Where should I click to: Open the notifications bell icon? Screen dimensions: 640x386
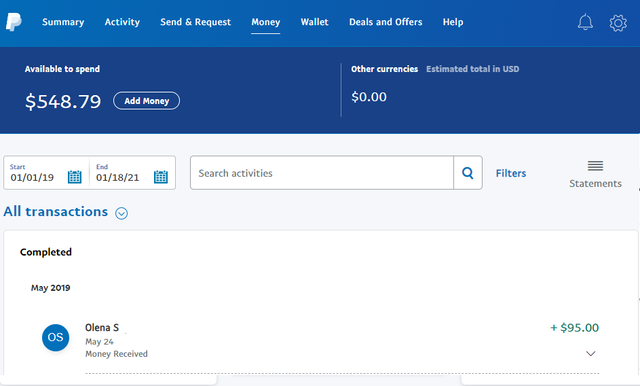point(585,22)
